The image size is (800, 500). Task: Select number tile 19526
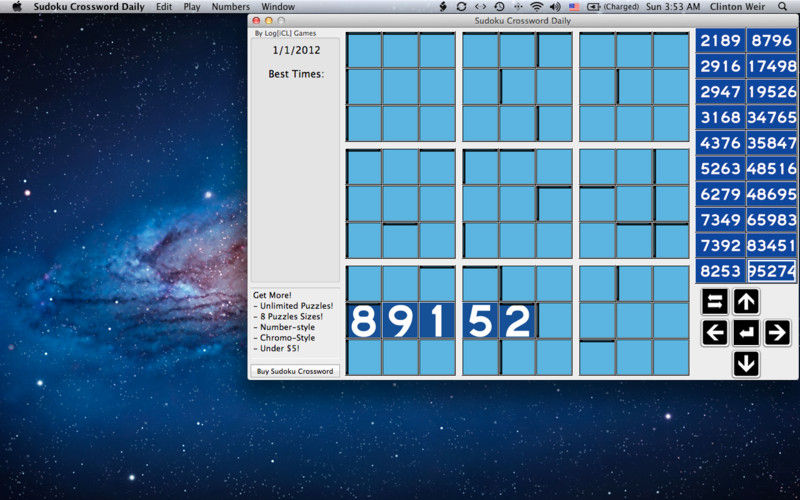coord(771,92)
